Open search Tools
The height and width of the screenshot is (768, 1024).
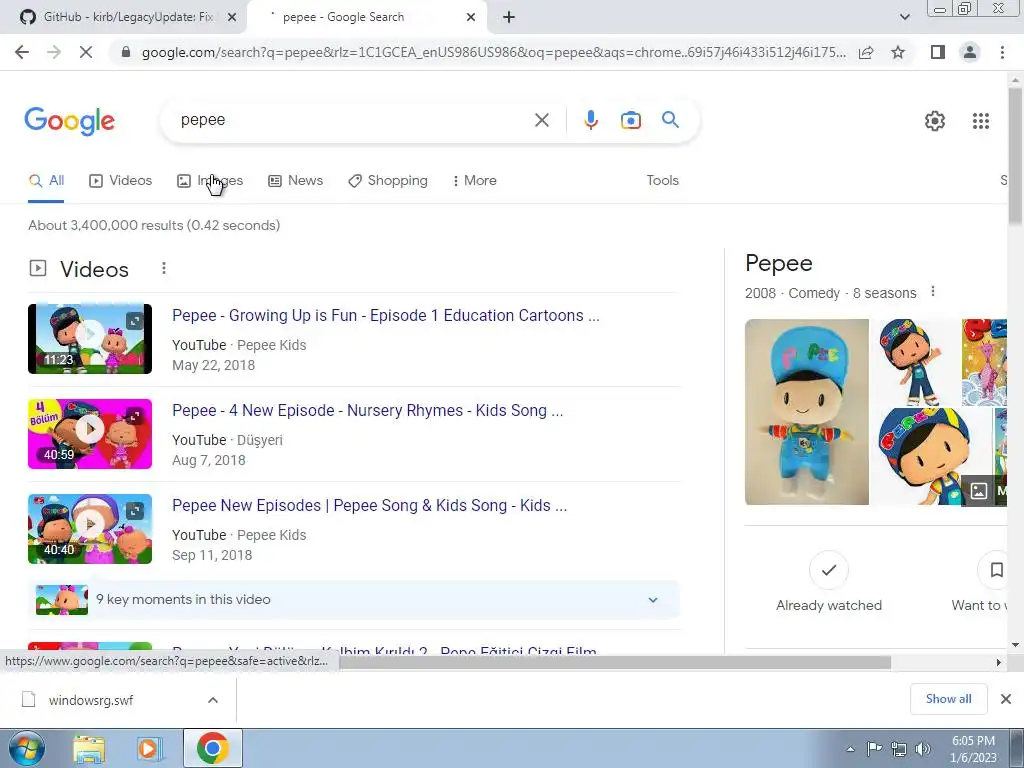[662, 180]
